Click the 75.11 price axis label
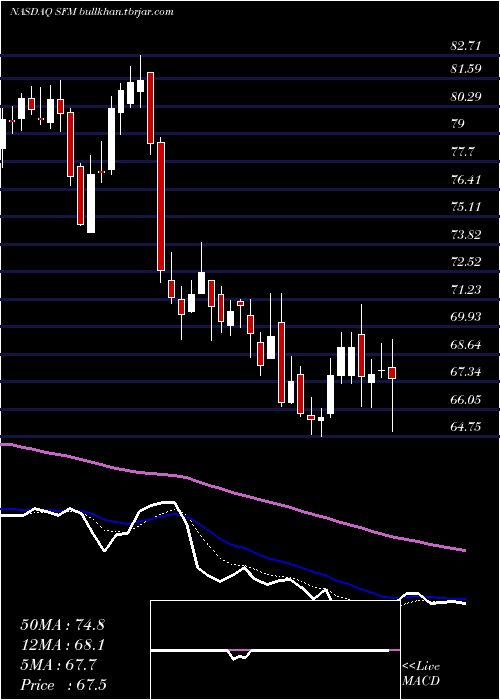 click(465, 207)
